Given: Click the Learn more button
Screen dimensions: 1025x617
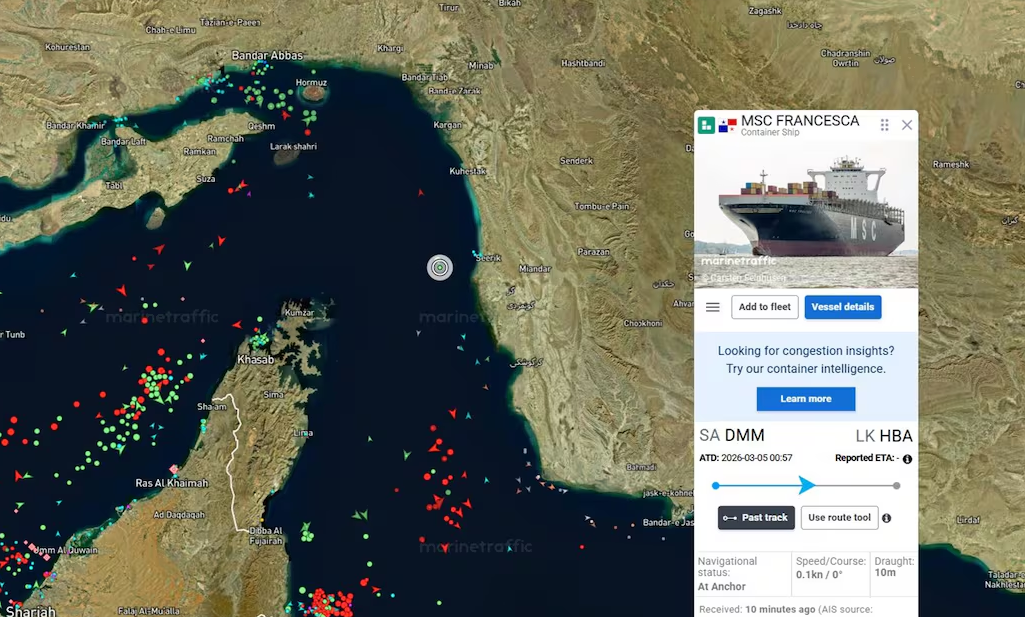Looking at the screenshot, I should click(806, 399).
